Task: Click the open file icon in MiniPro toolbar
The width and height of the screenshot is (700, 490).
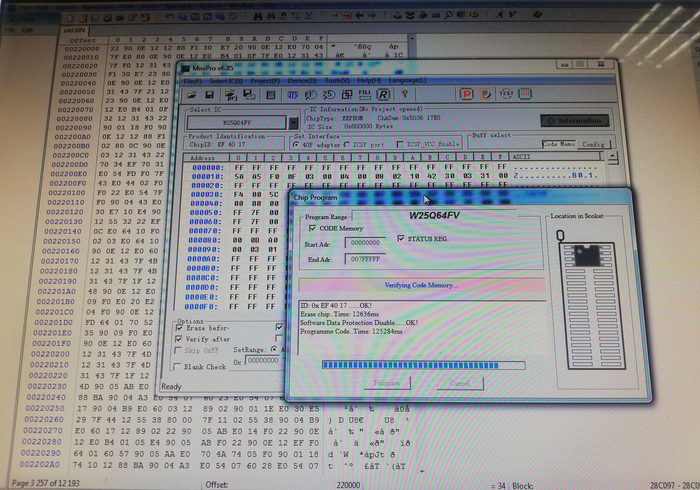Action: point(192,95)
